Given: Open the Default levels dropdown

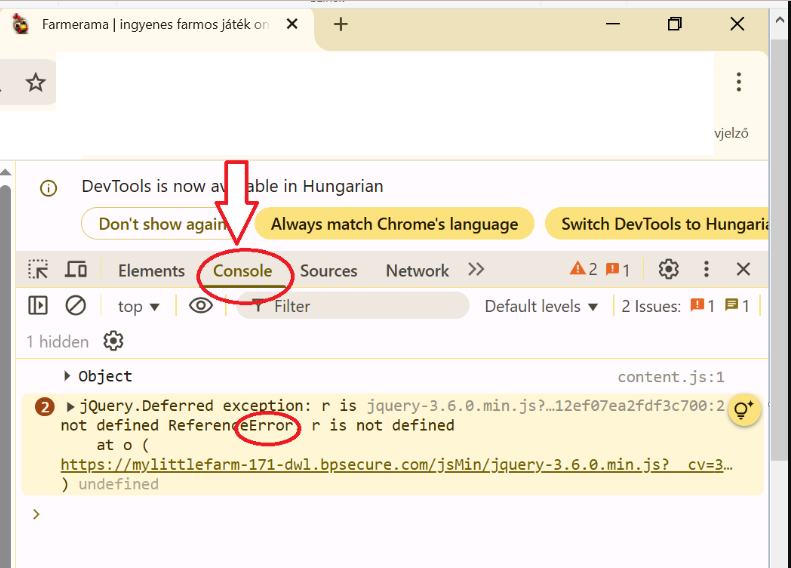Looking at the screenshot, I should coord(541,307).
